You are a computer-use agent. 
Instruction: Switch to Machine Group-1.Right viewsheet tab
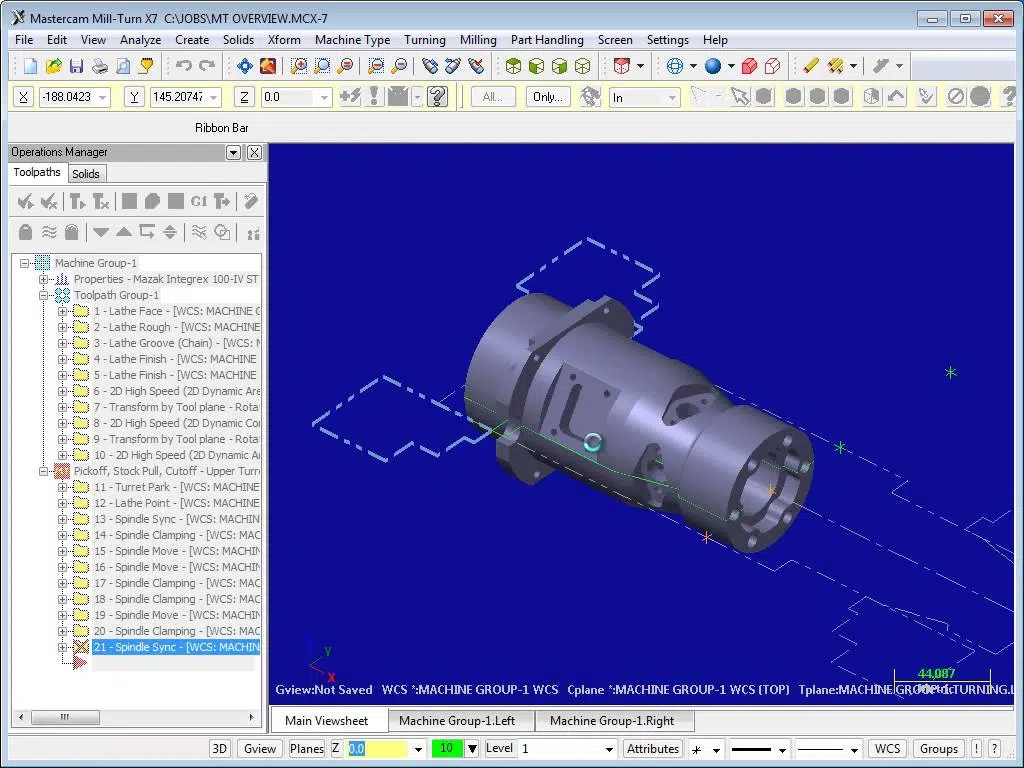coord(612,721)
